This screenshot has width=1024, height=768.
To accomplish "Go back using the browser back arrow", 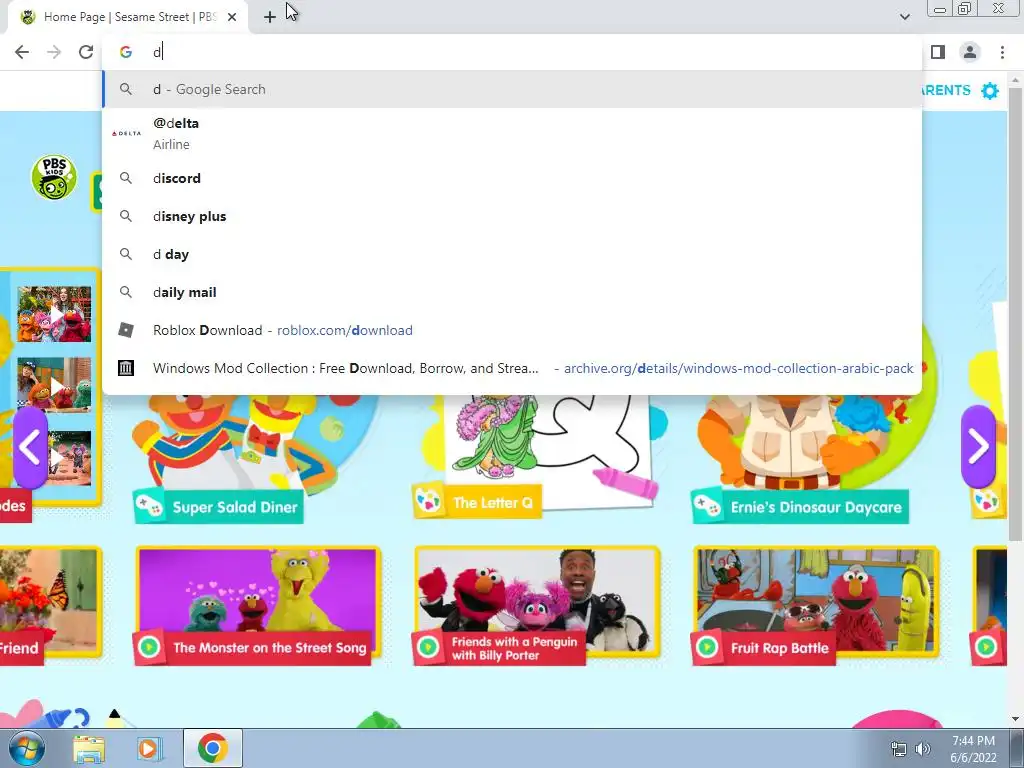I will 22,52.
